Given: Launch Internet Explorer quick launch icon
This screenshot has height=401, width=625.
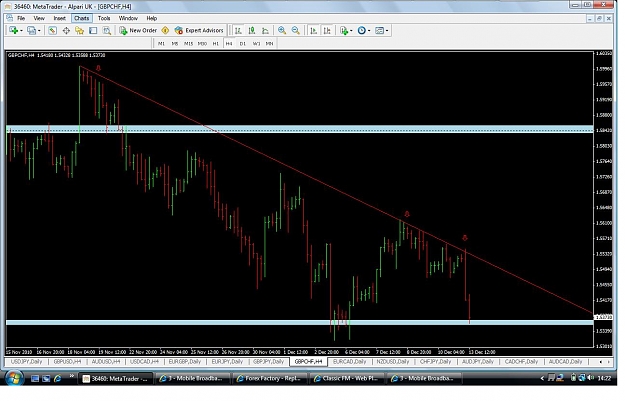Looking at the screenshot, I should point(58,378).
